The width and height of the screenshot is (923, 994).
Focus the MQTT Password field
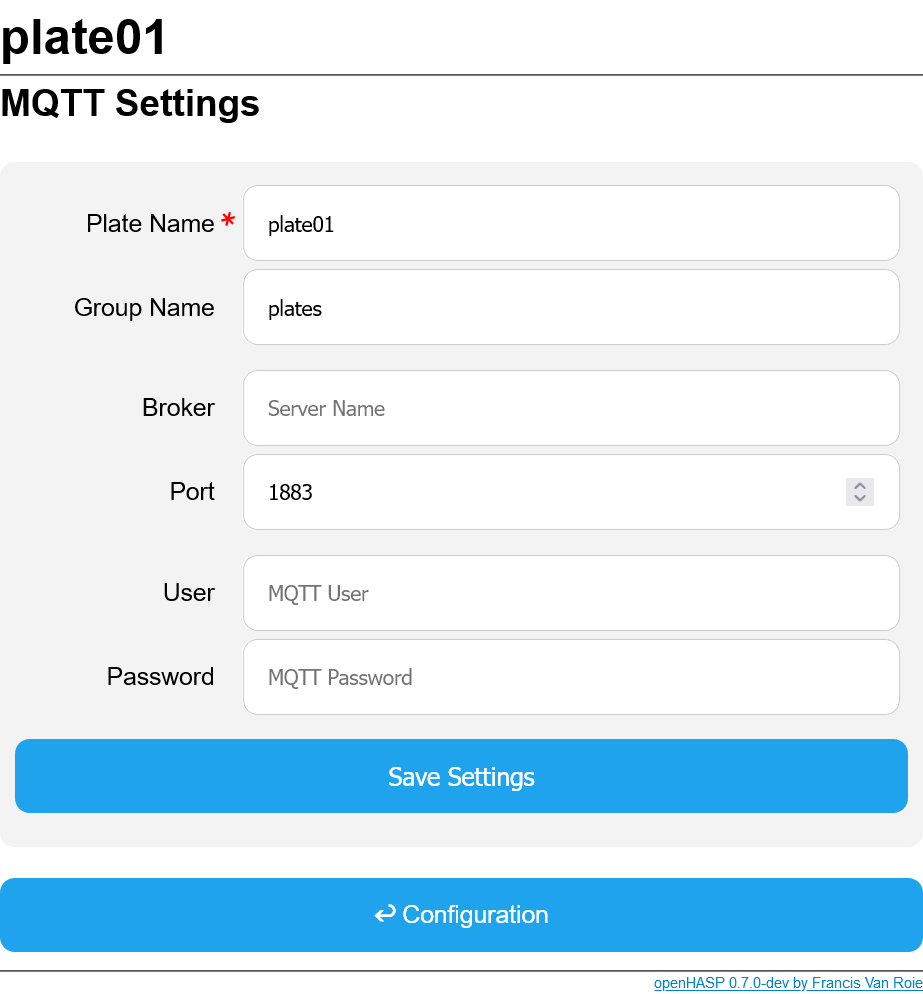click(570, 677)
